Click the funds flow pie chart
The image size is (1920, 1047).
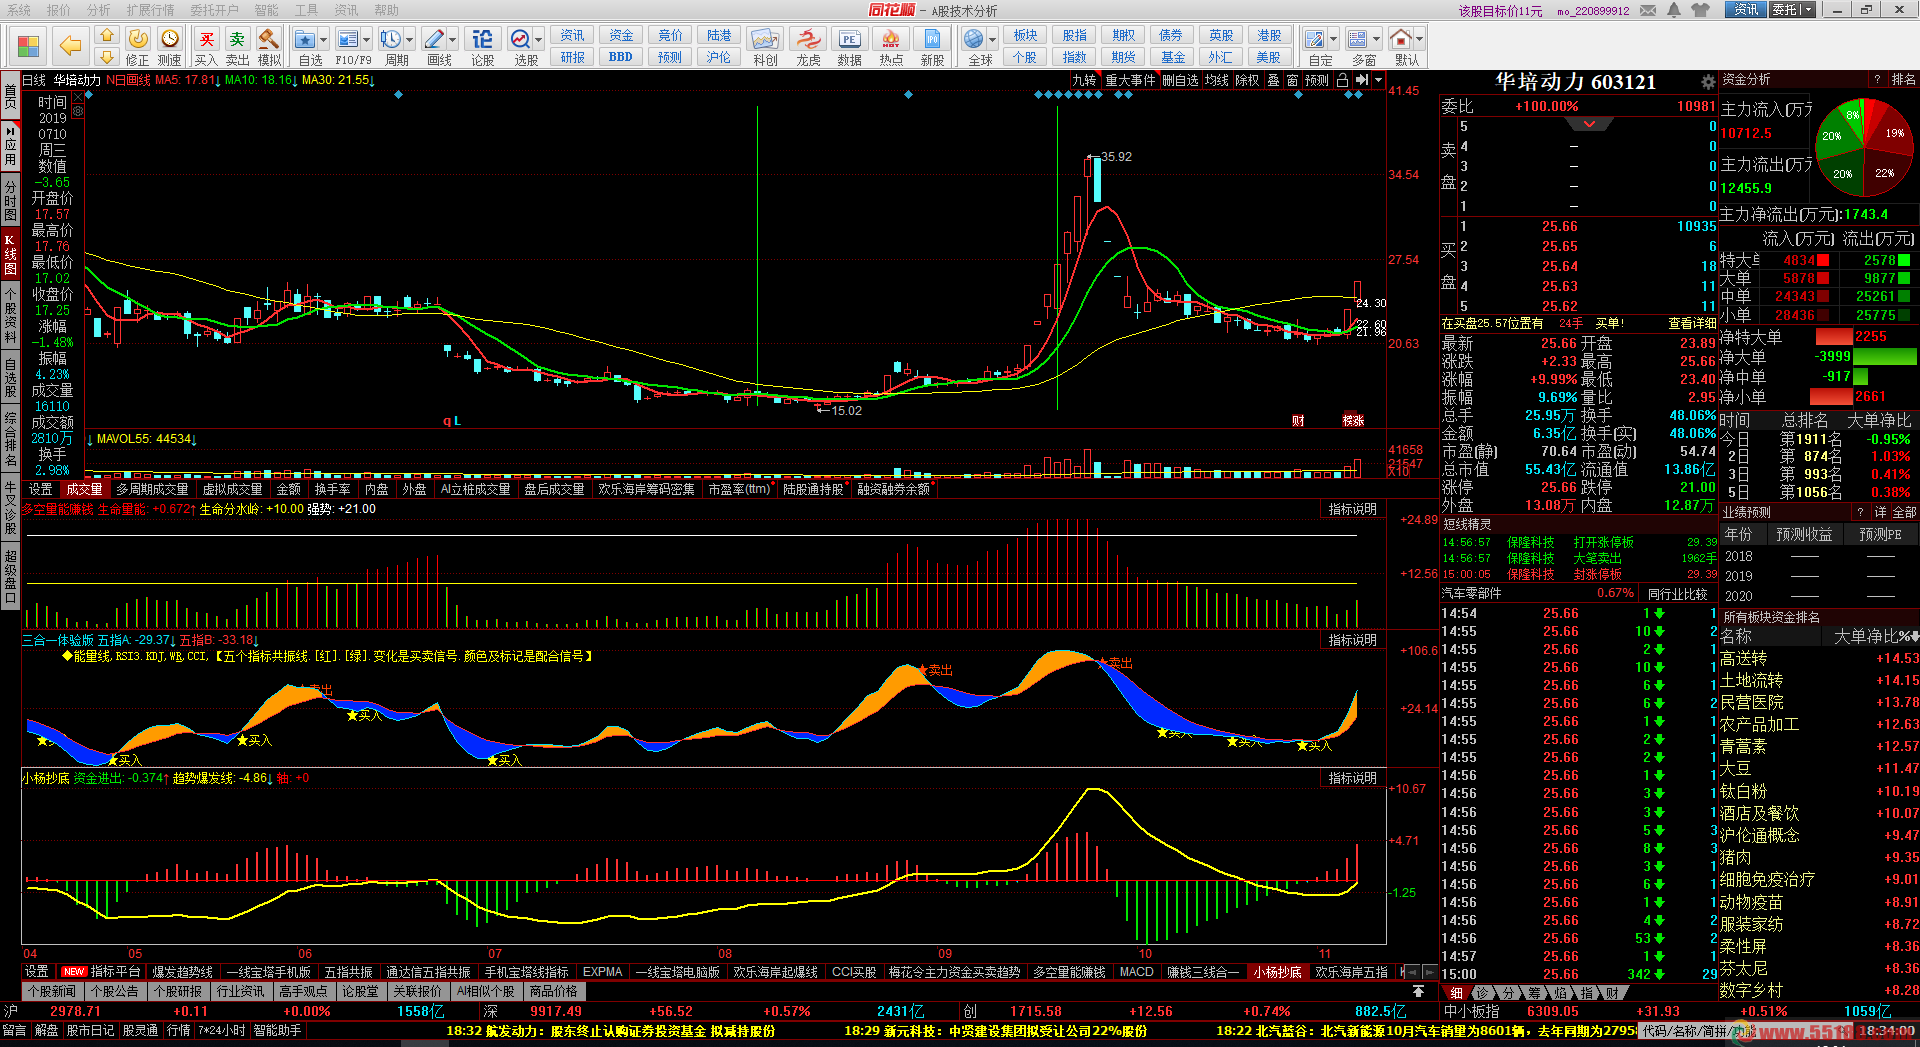tap(1865, 147)
